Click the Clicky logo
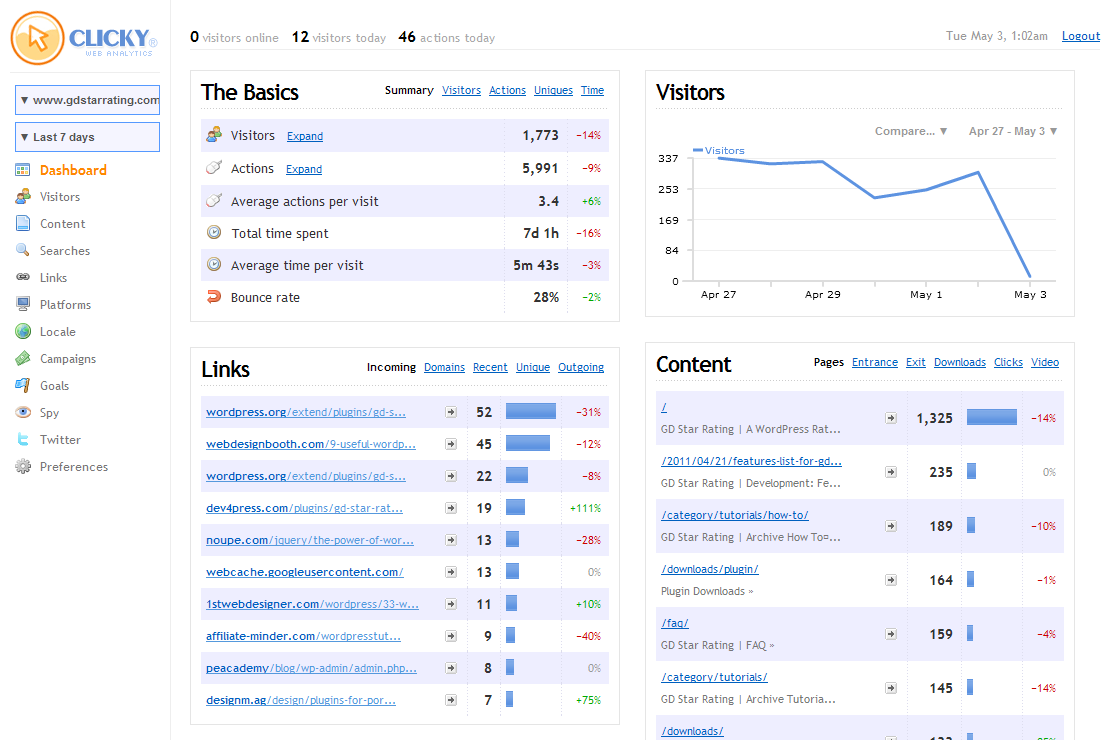Screen dimensions: 1120x740 pos(84,39)
